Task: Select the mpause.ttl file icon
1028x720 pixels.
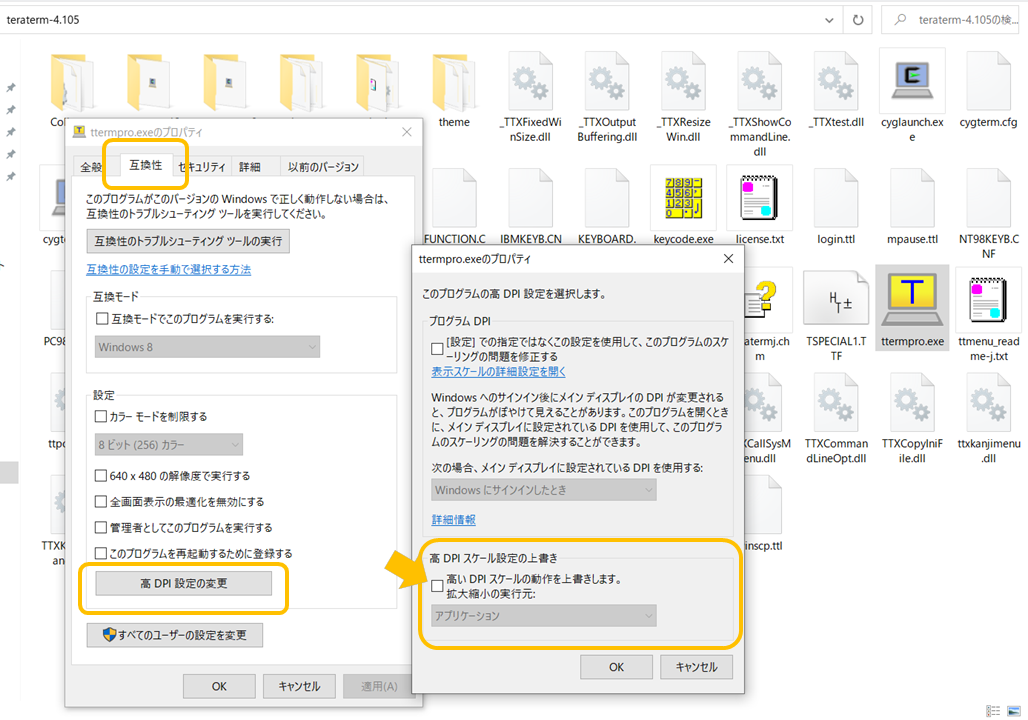Action: click(912, 198)
